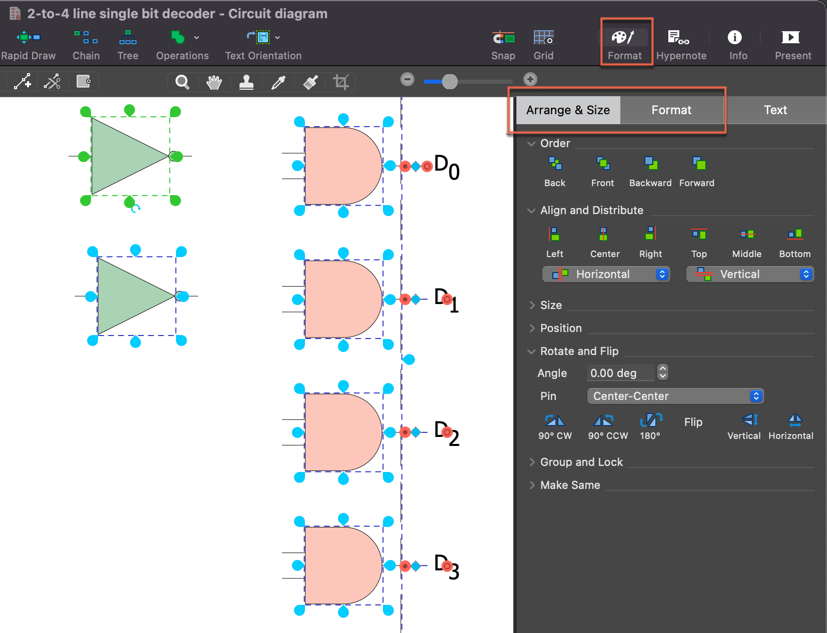Image resolution: width=827 pixels, height=633 pixels.
Task: Click the Text Orientation icon
Action: point(259,37)
